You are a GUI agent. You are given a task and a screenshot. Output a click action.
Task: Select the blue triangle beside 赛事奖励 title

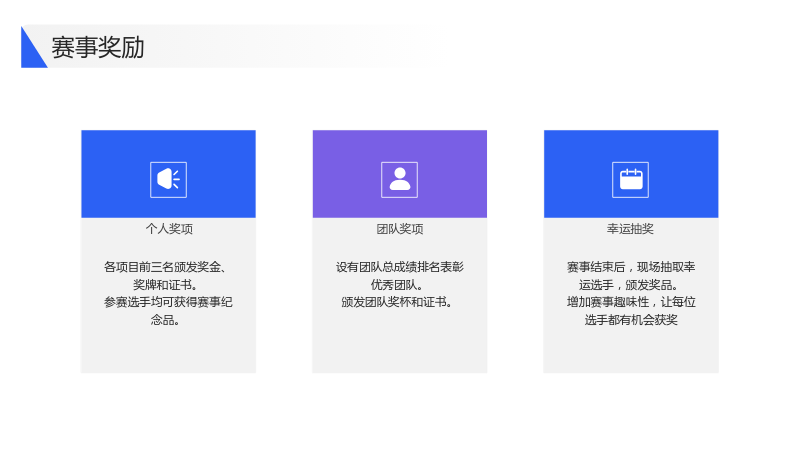tap(34, 47)
